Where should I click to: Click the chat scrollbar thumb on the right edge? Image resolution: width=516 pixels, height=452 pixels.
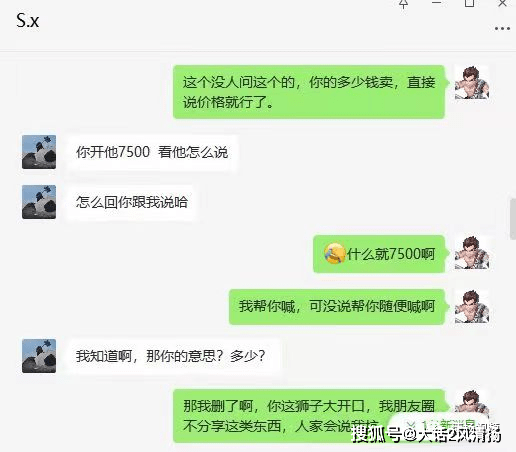[513, 219]
